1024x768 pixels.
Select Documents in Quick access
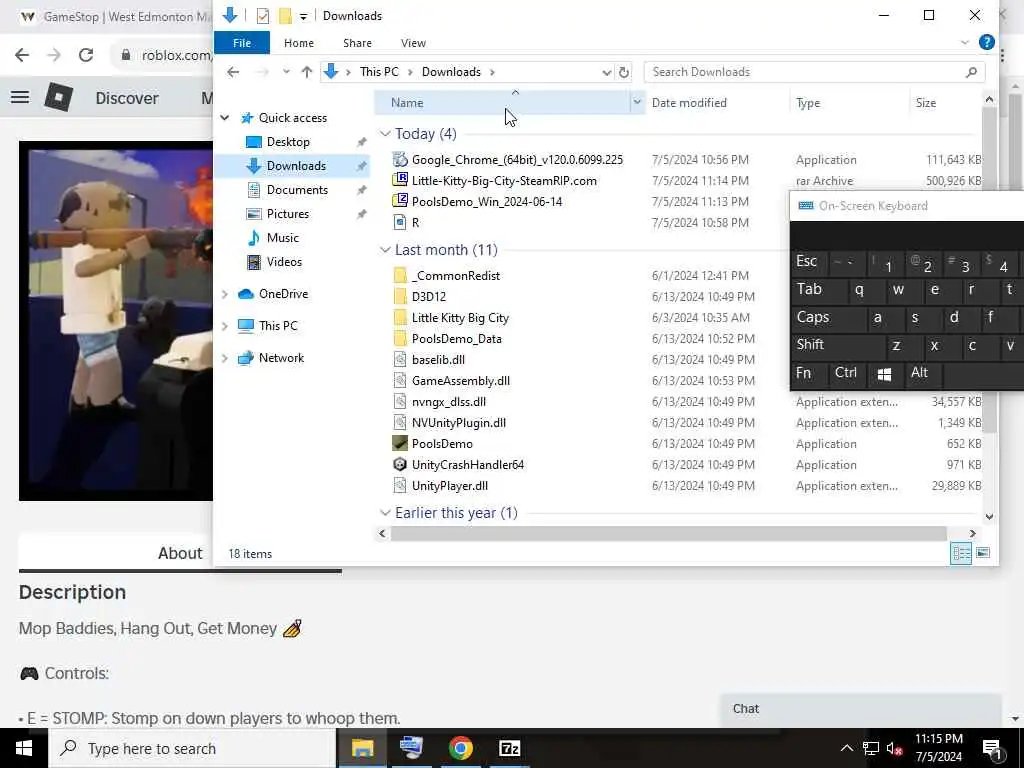point(297,190)
